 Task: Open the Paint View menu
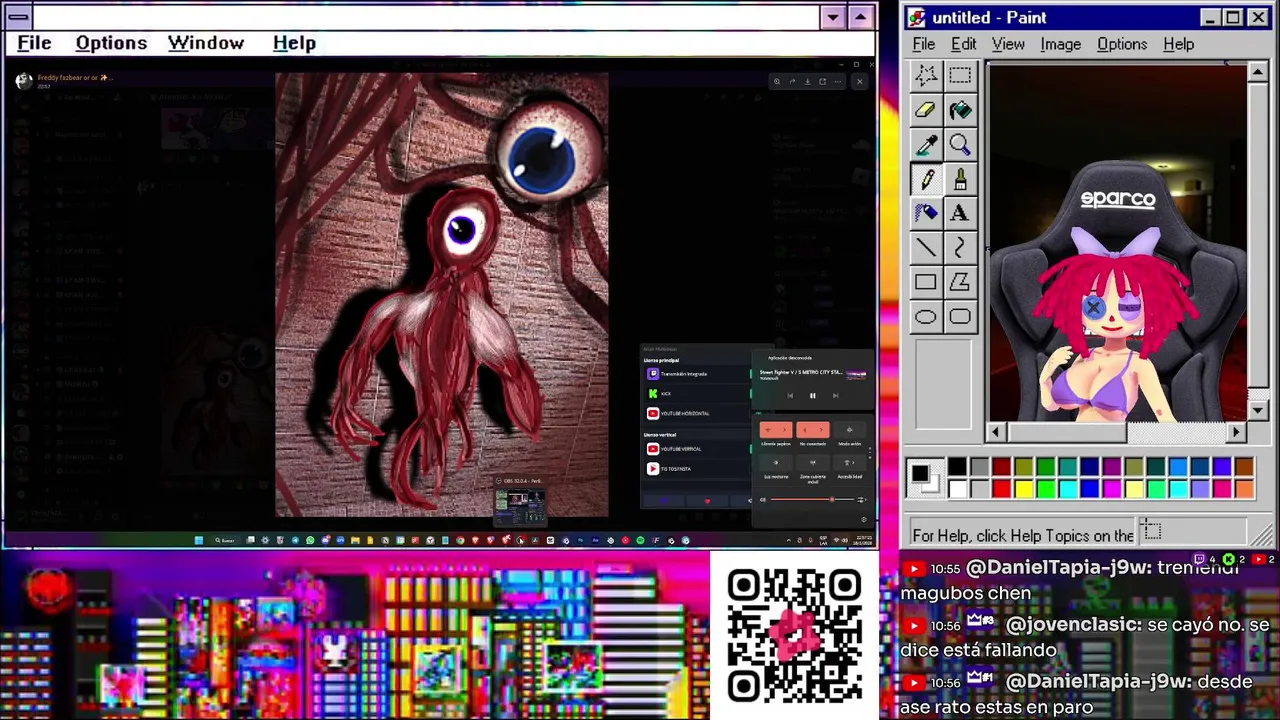pos(1008,44)
